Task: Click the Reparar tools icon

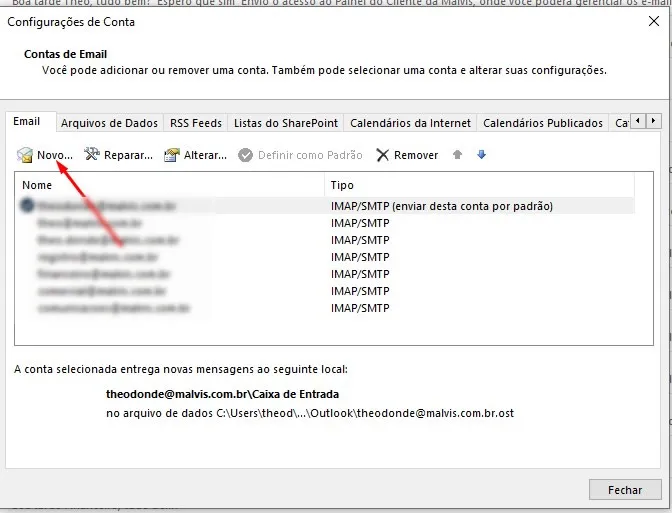Action: click(92, 154)
